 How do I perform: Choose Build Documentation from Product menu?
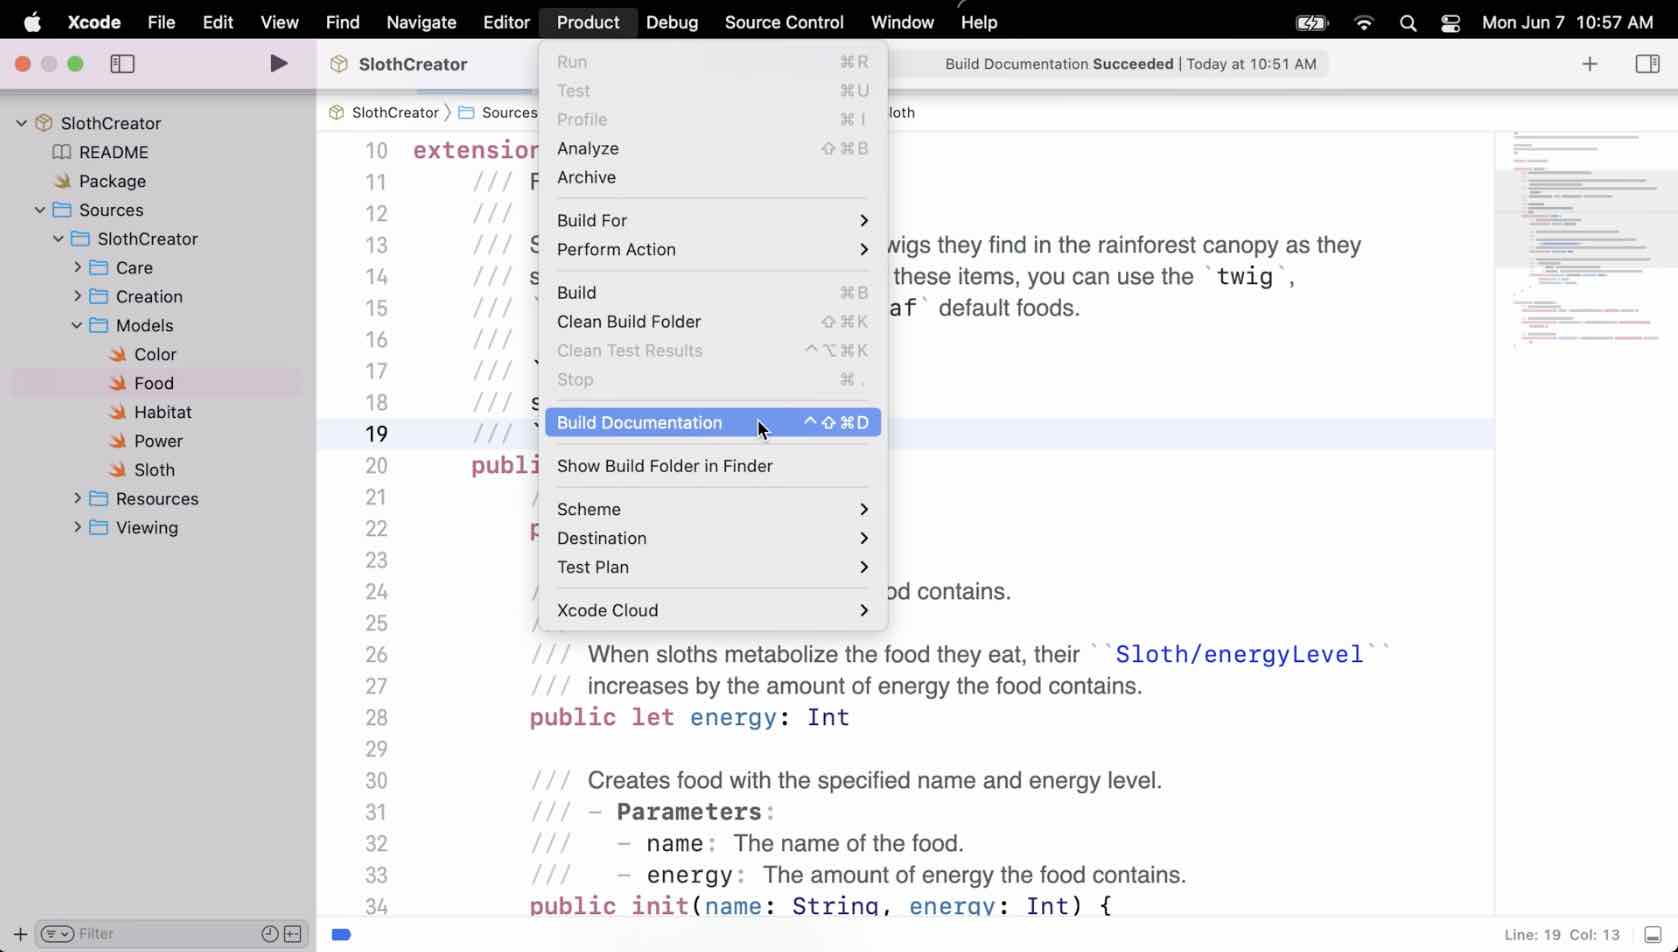point(712,423)
